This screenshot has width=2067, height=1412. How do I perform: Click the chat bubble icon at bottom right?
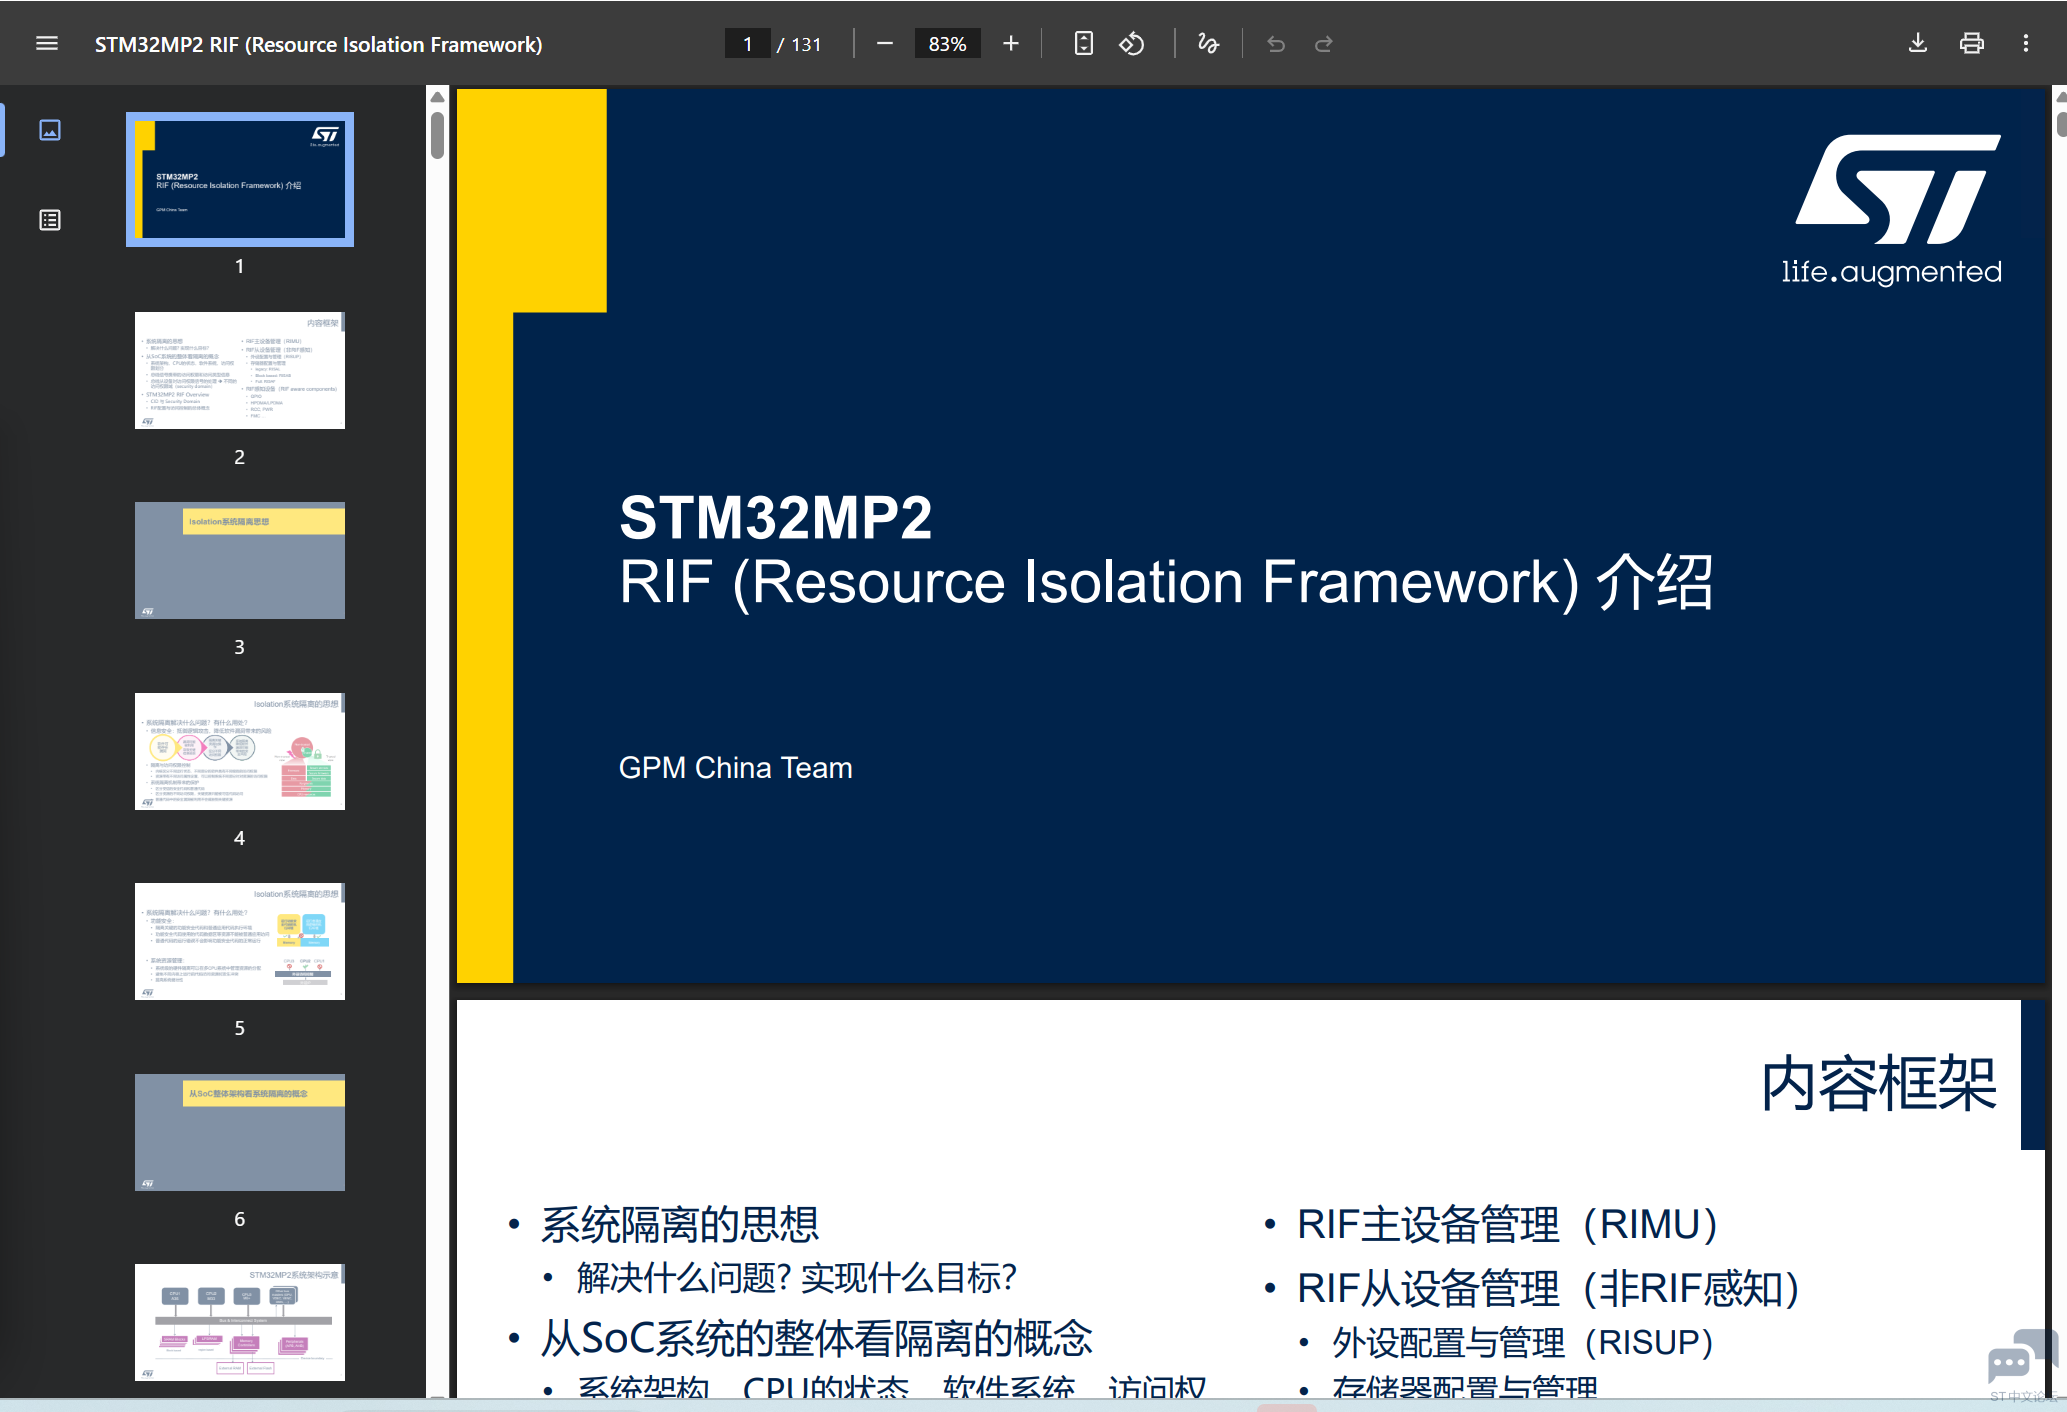(x=2021, y=1356)
